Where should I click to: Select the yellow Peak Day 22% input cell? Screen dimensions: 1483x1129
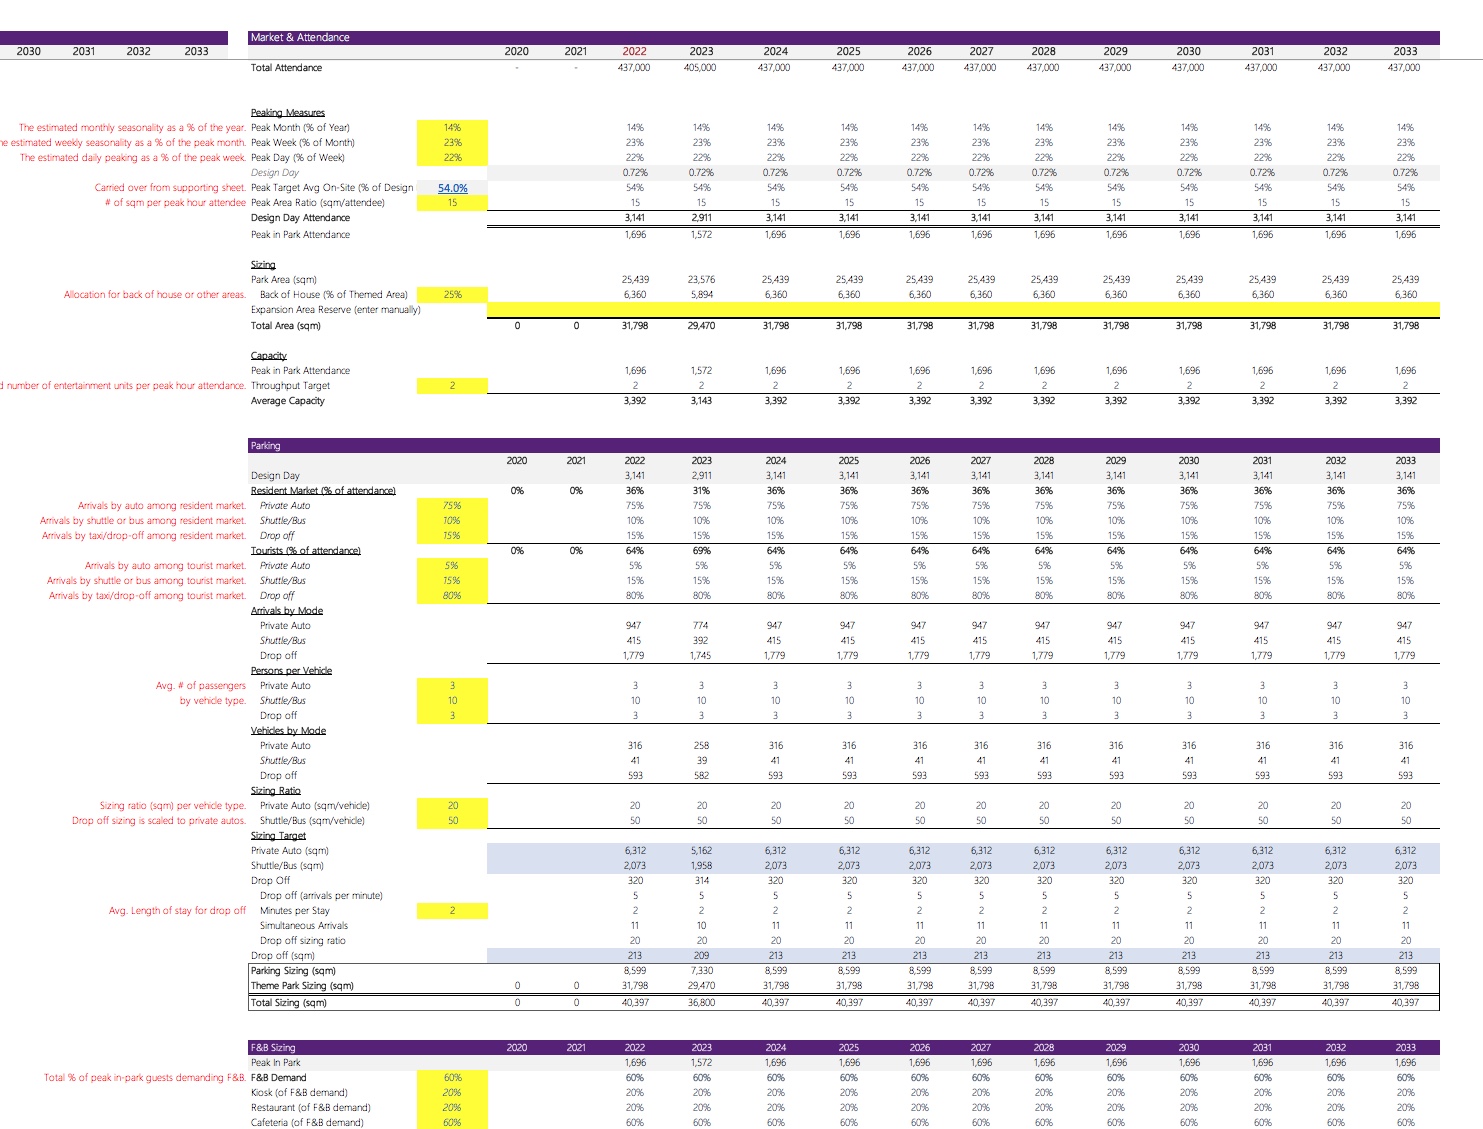point(452,158)
